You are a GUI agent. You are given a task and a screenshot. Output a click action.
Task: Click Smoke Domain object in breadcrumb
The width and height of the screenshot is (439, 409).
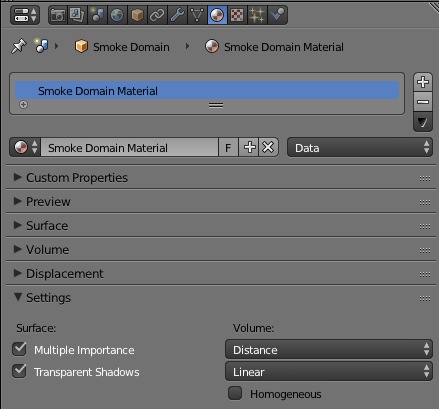click(122, 47)
